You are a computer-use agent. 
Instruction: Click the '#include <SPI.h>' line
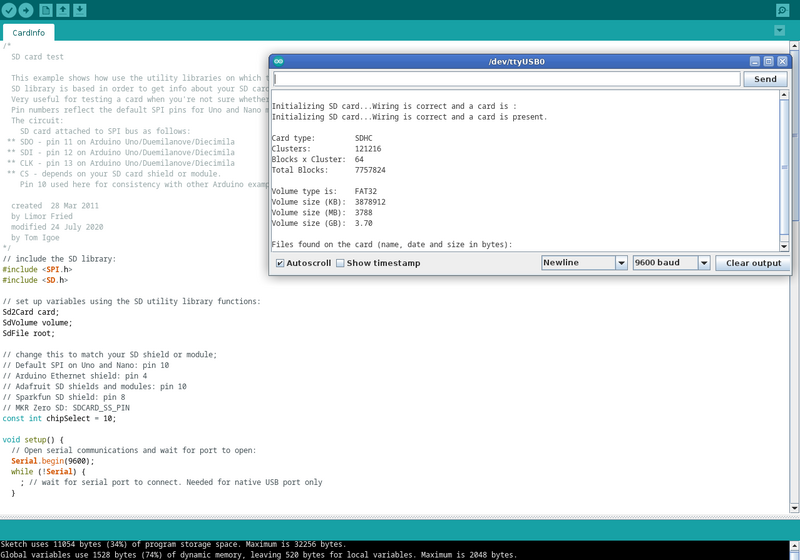point(37,269)
